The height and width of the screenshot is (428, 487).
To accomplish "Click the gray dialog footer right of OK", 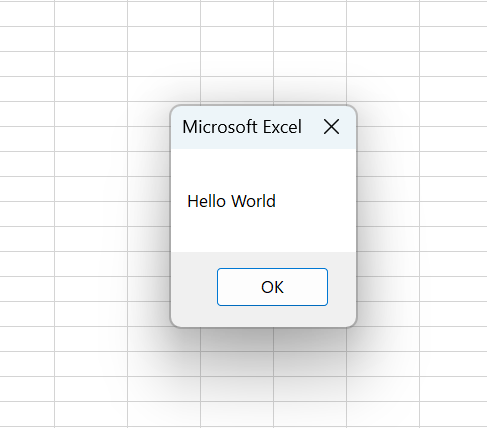I will tap(342, 289).
